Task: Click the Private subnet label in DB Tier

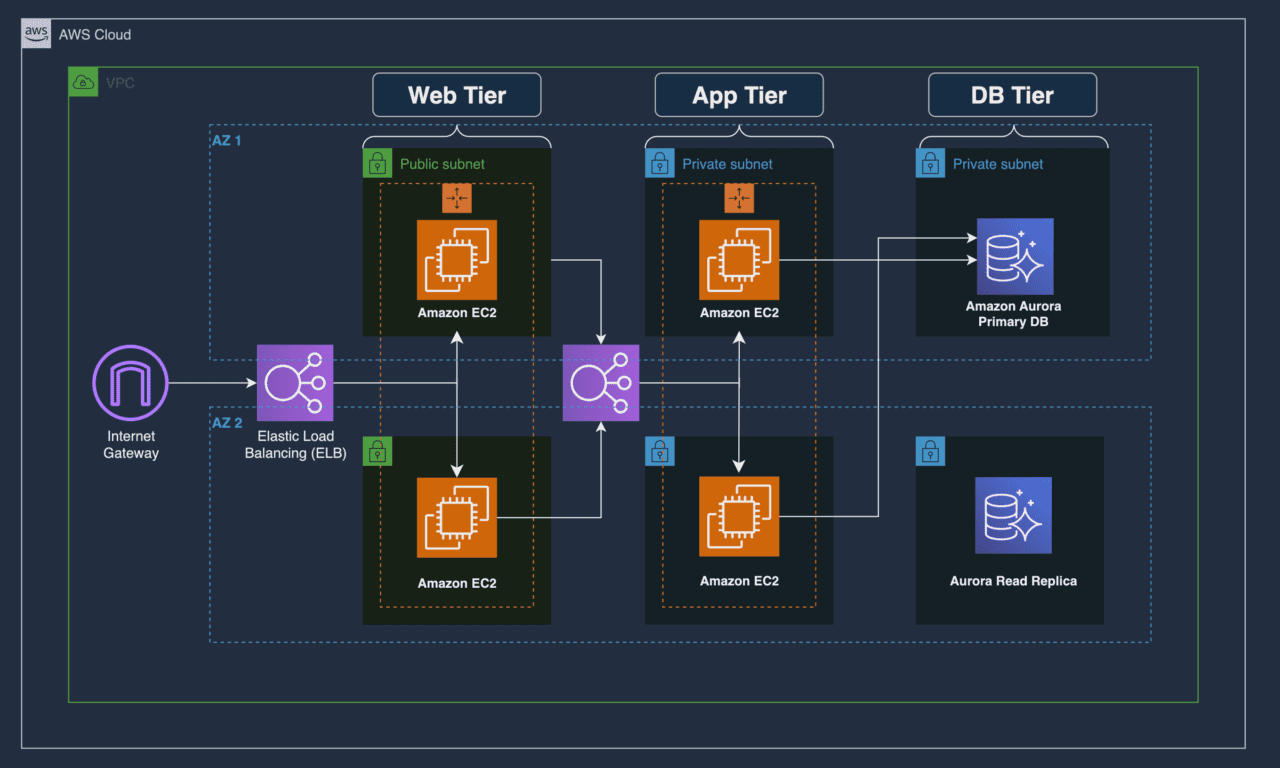Action: (998, 164)
